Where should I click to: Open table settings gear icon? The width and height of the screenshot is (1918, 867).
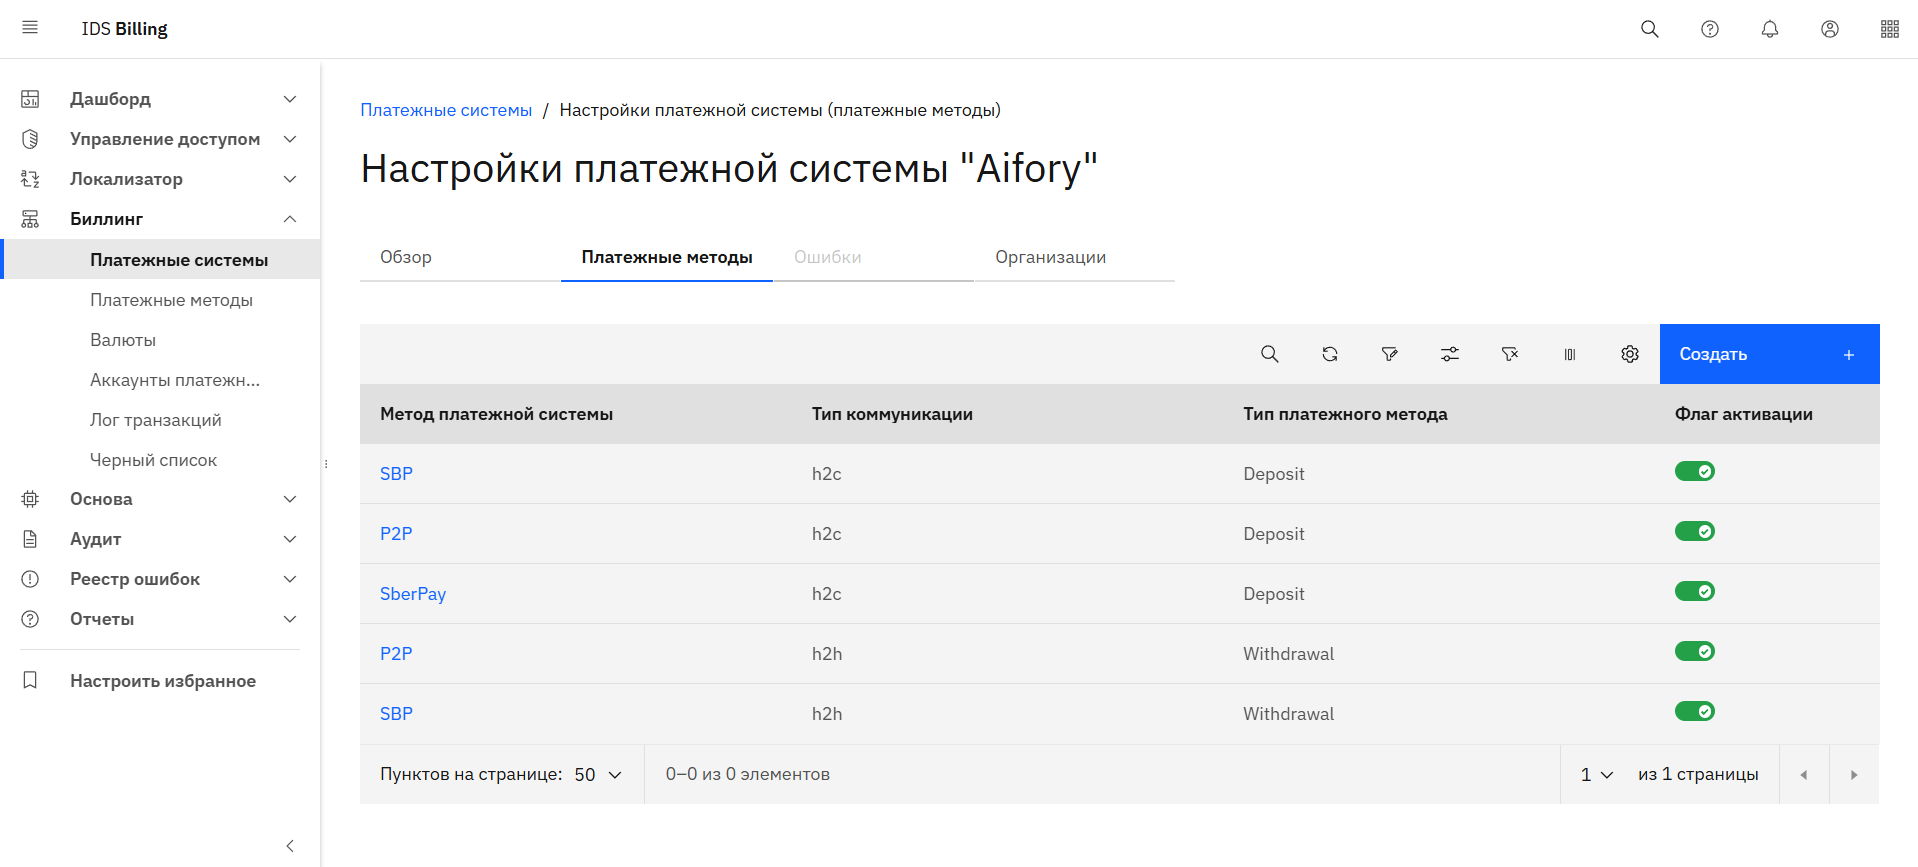pos(1629,354)
